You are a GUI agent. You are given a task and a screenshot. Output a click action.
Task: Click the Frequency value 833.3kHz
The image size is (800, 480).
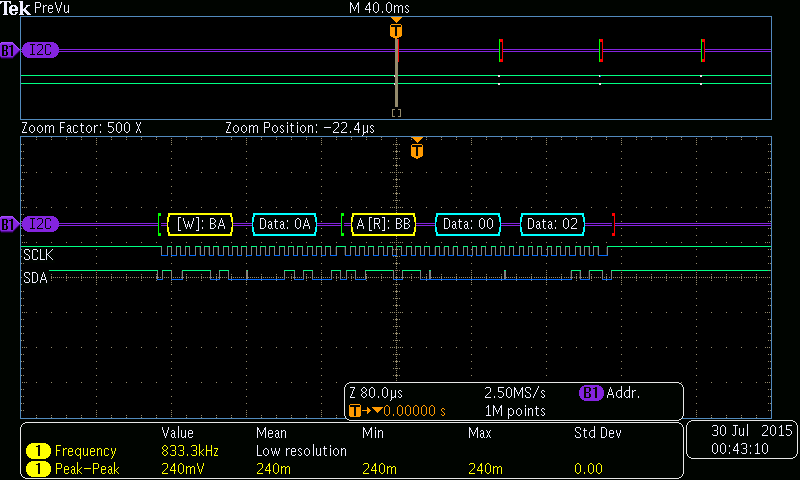pos(190,451)
